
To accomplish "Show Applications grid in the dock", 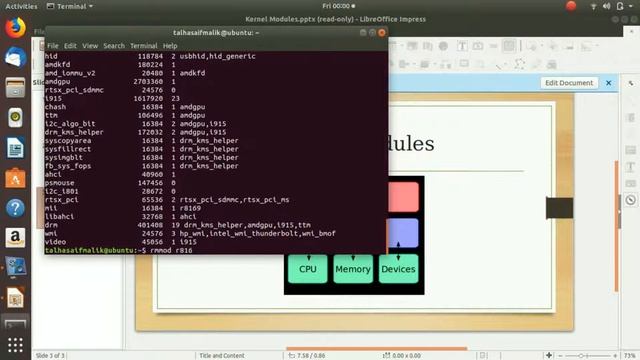I will pyautogui.click(x=15, y=345).
